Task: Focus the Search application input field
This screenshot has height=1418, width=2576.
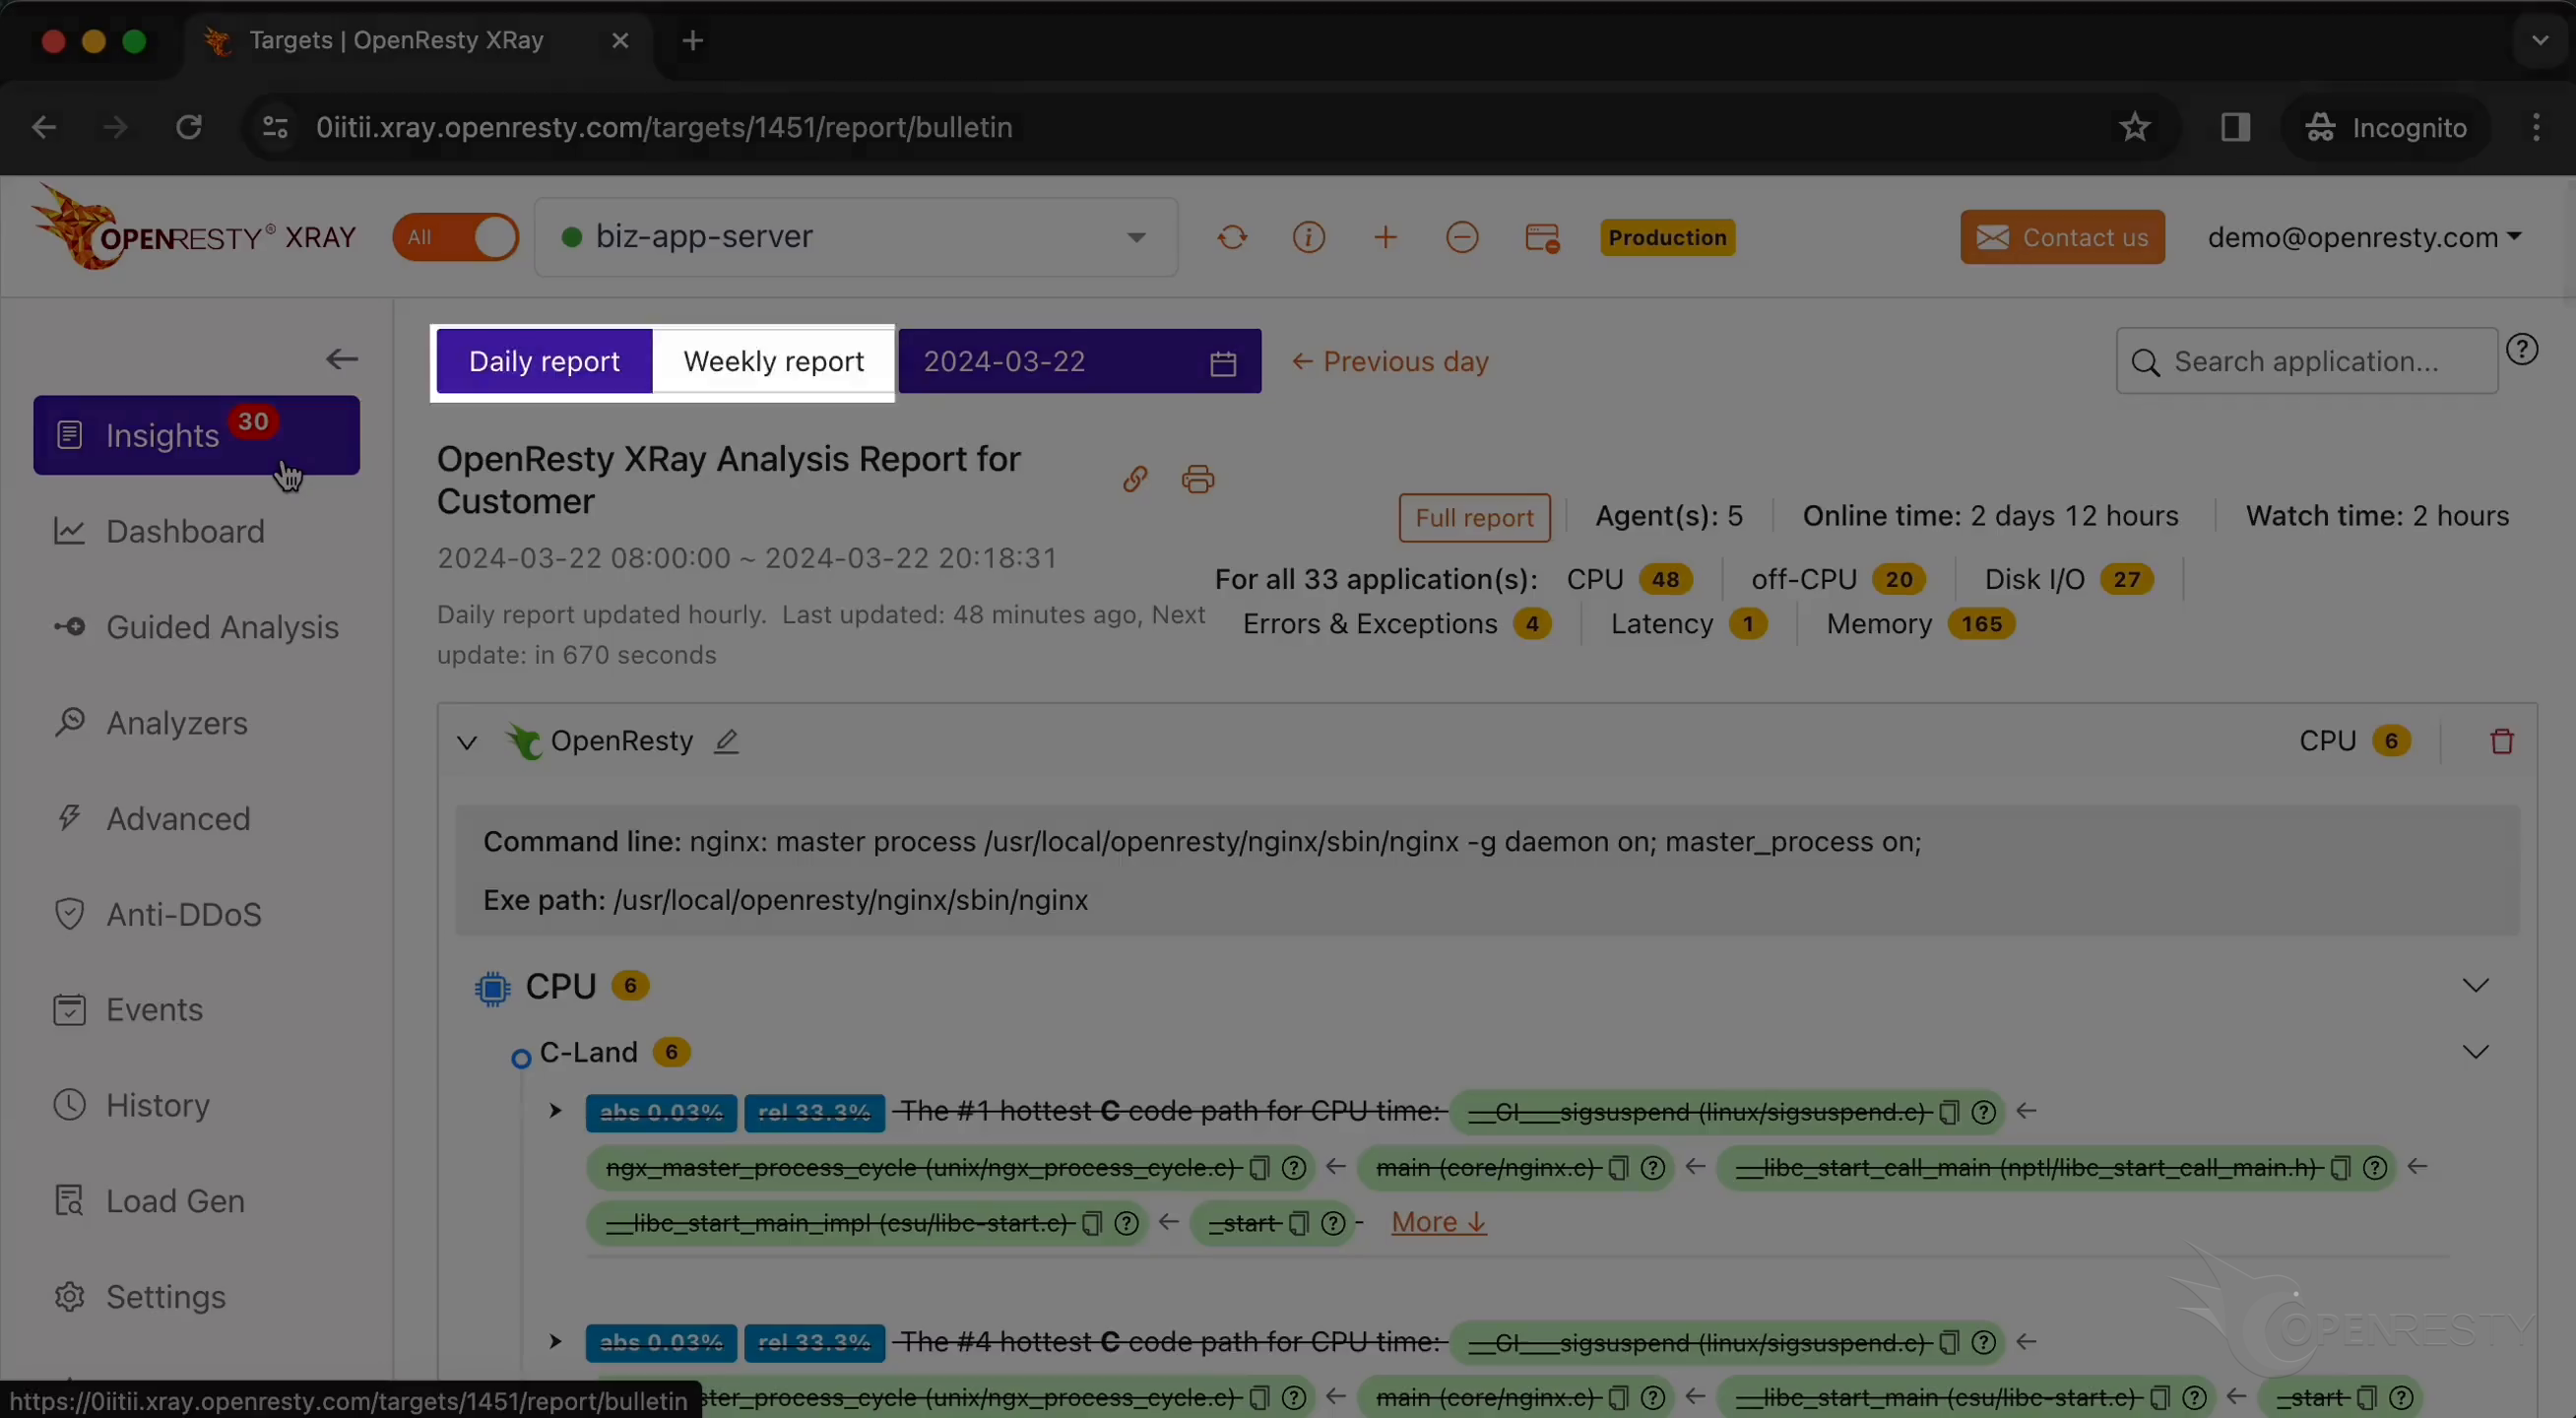Action: pyautogui.click(x=2307, y=361)
